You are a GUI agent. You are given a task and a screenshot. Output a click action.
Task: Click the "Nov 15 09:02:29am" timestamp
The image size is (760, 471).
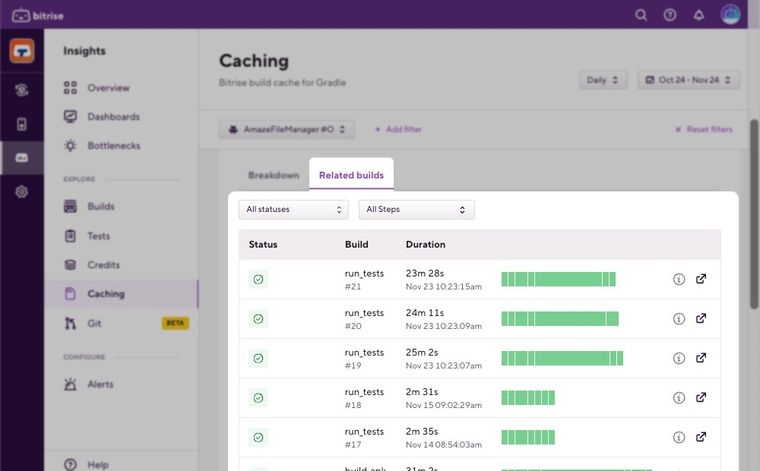coord(443,405)
